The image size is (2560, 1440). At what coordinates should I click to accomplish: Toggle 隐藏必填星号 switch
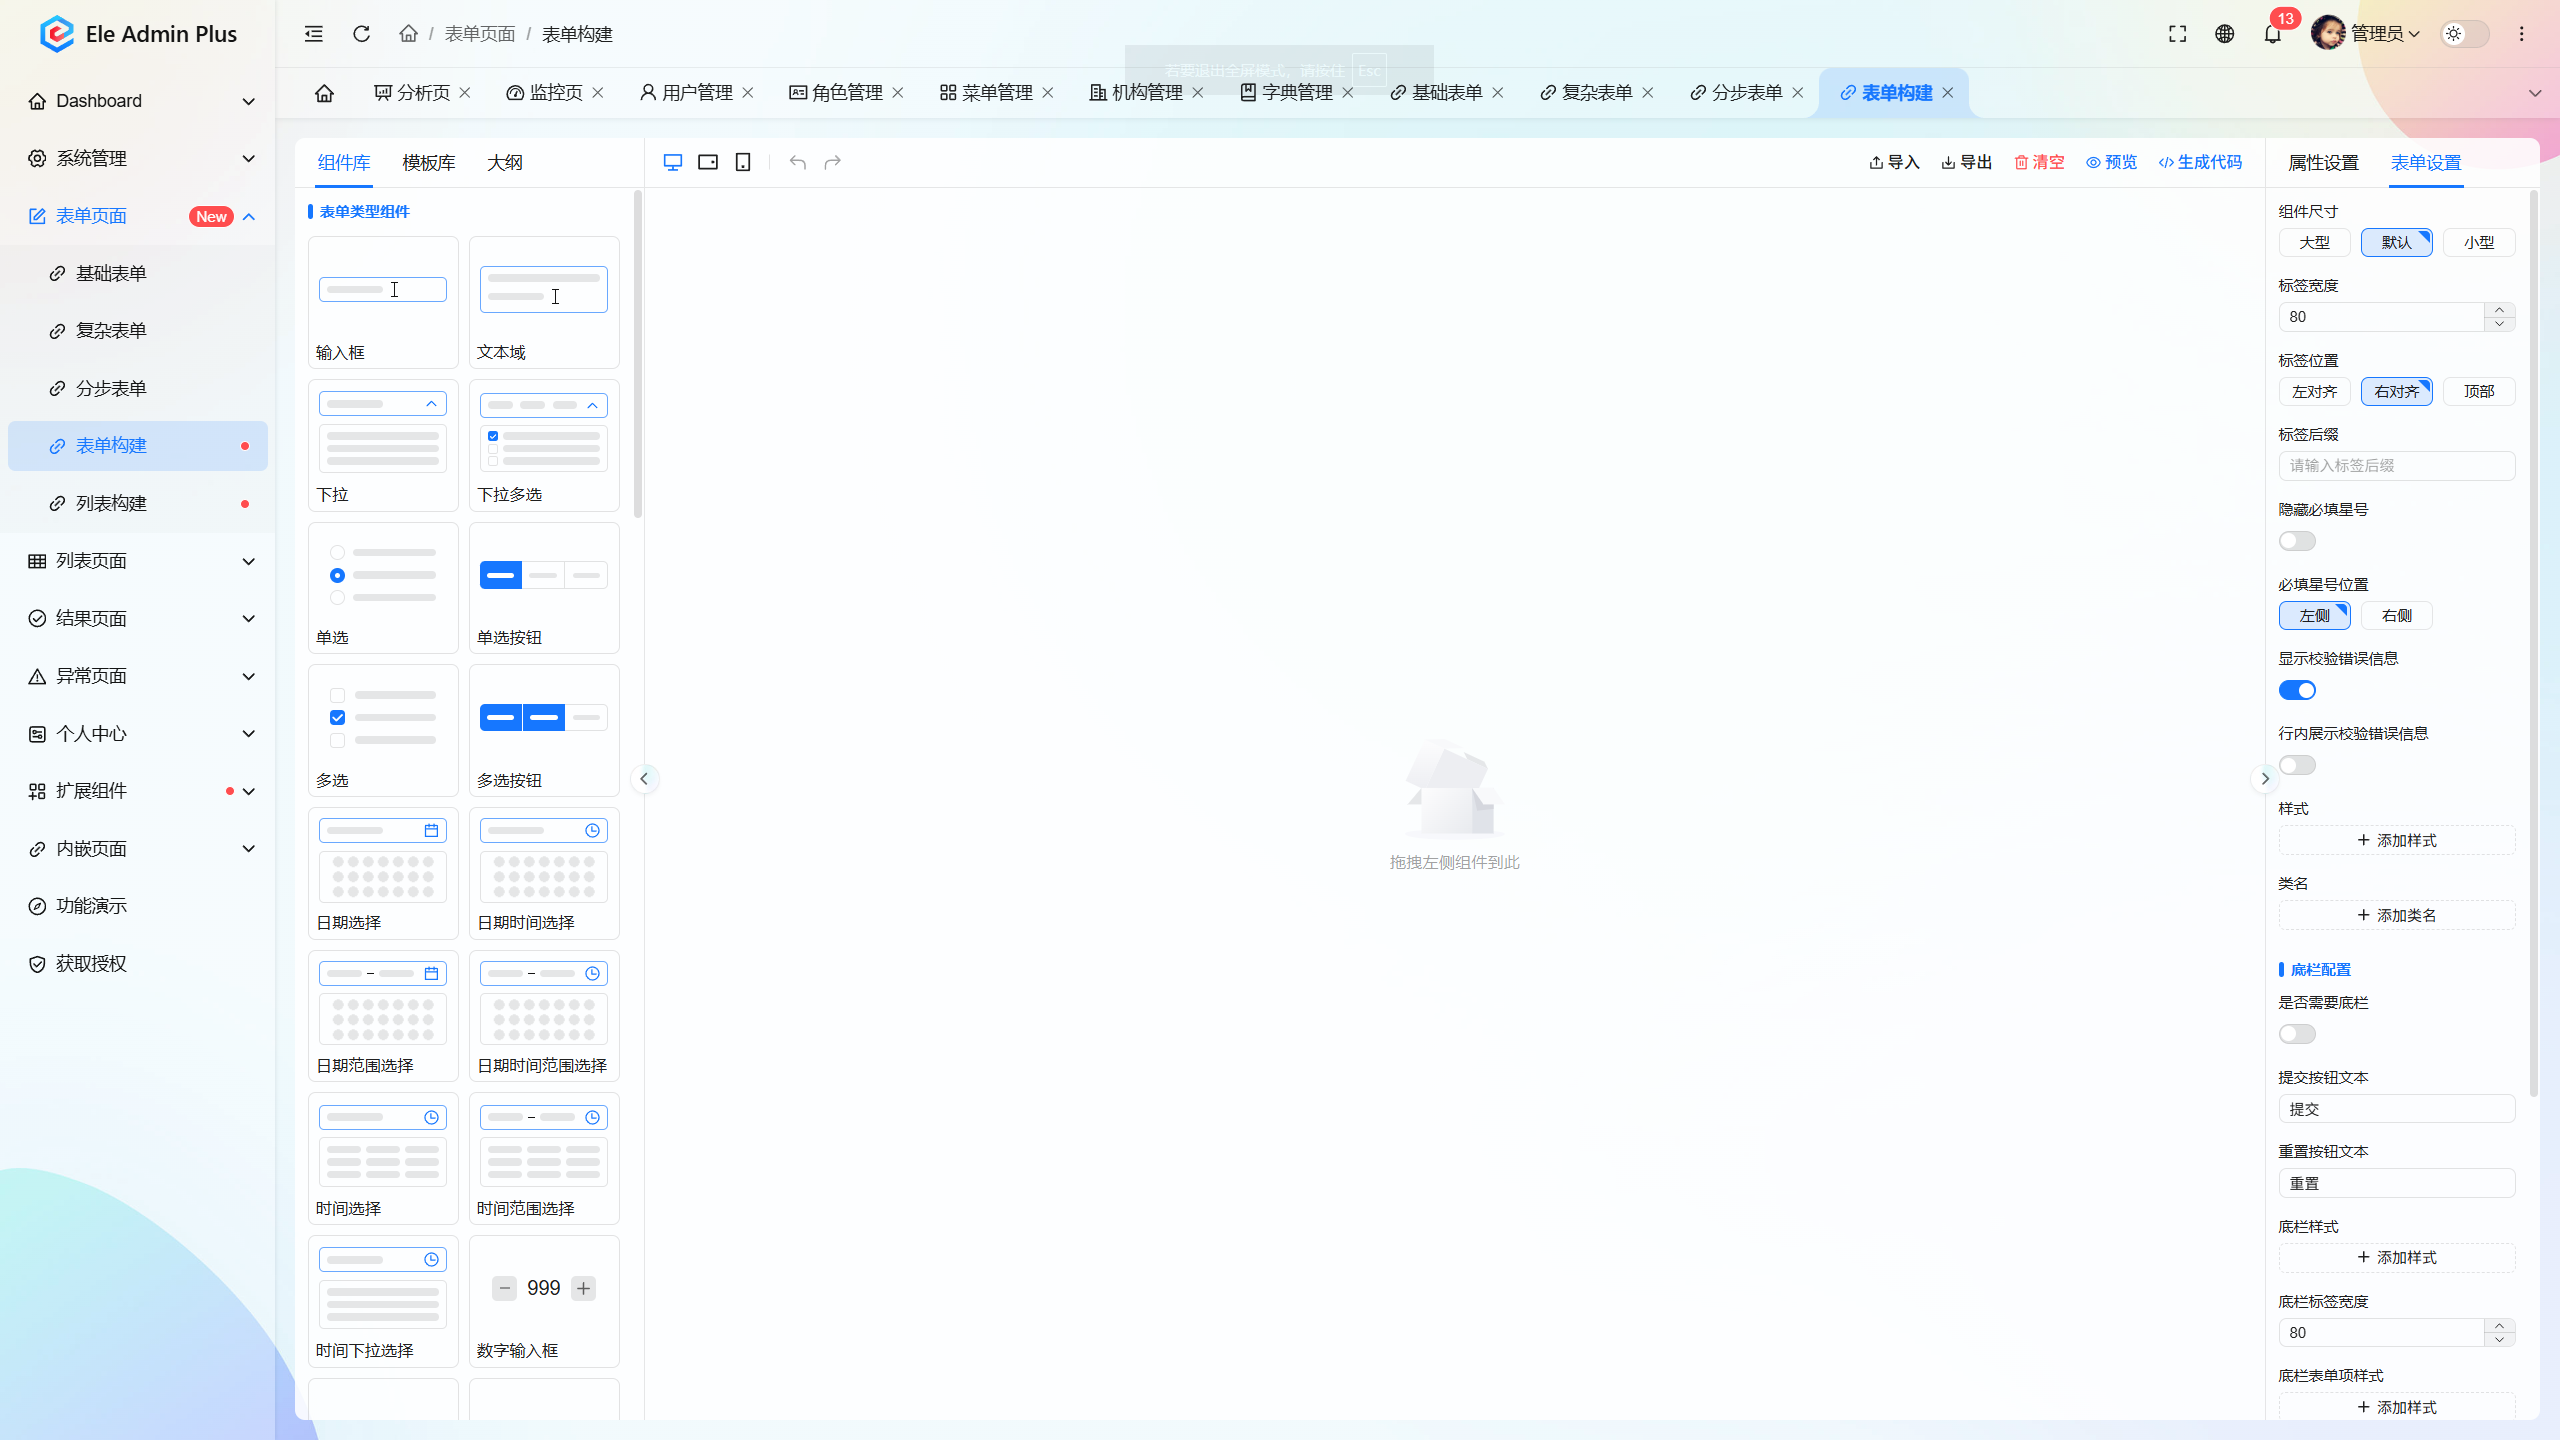pyautogui.click(x=2297, y=541)
